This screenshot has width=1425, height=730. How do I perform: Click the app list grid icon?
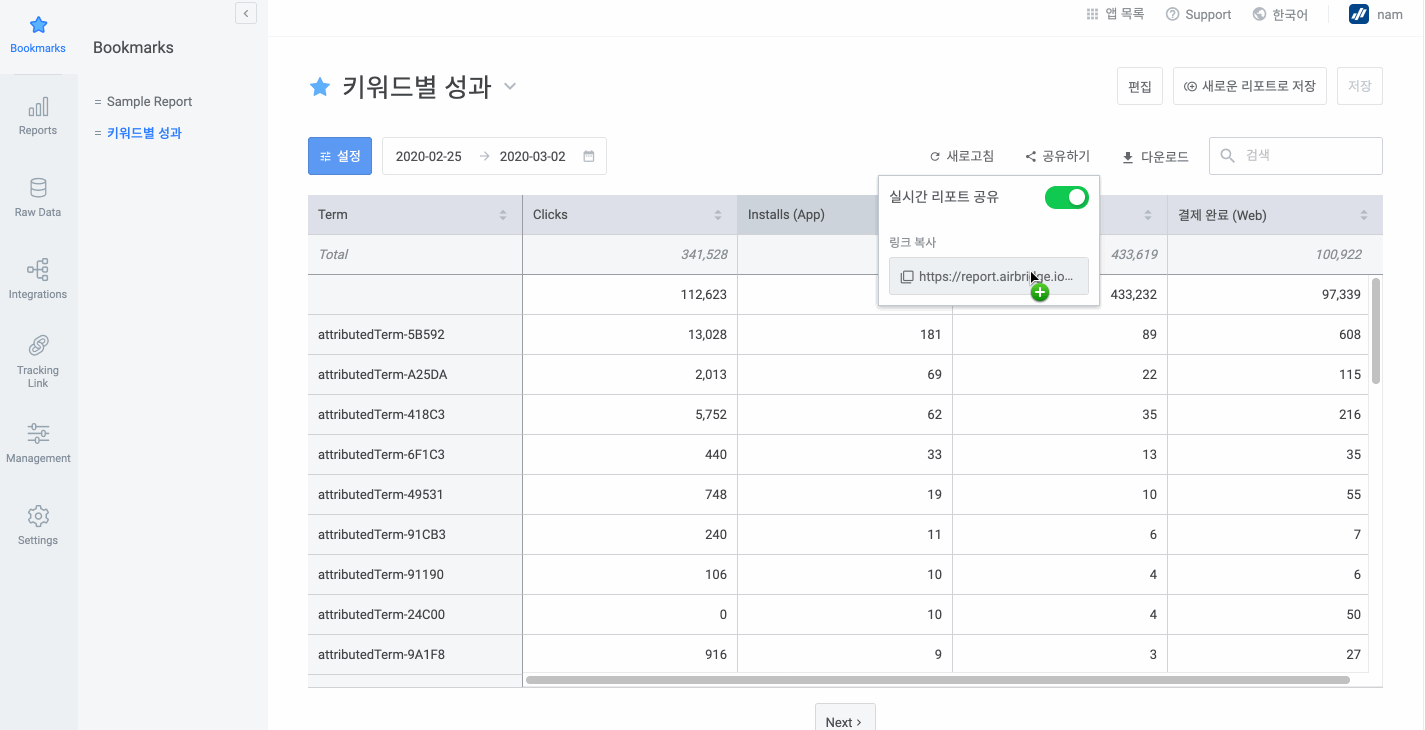[x=1093, y=14]
